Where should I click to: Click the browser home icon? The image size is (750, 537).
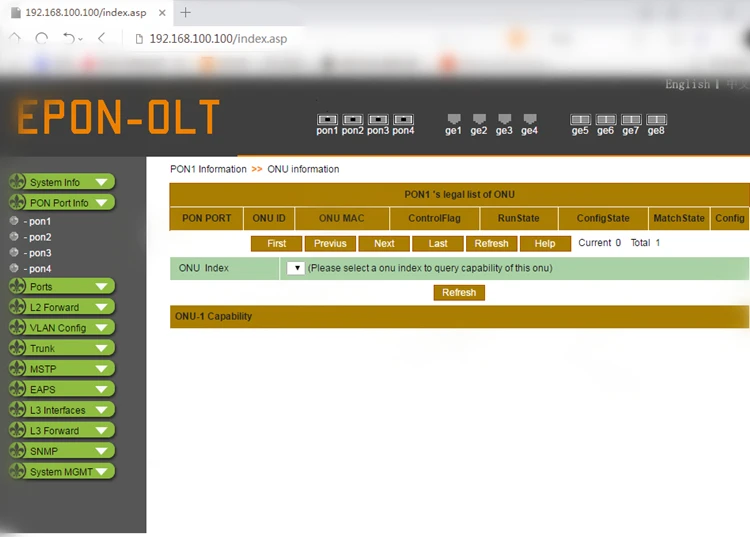click(x=15, y=38)
